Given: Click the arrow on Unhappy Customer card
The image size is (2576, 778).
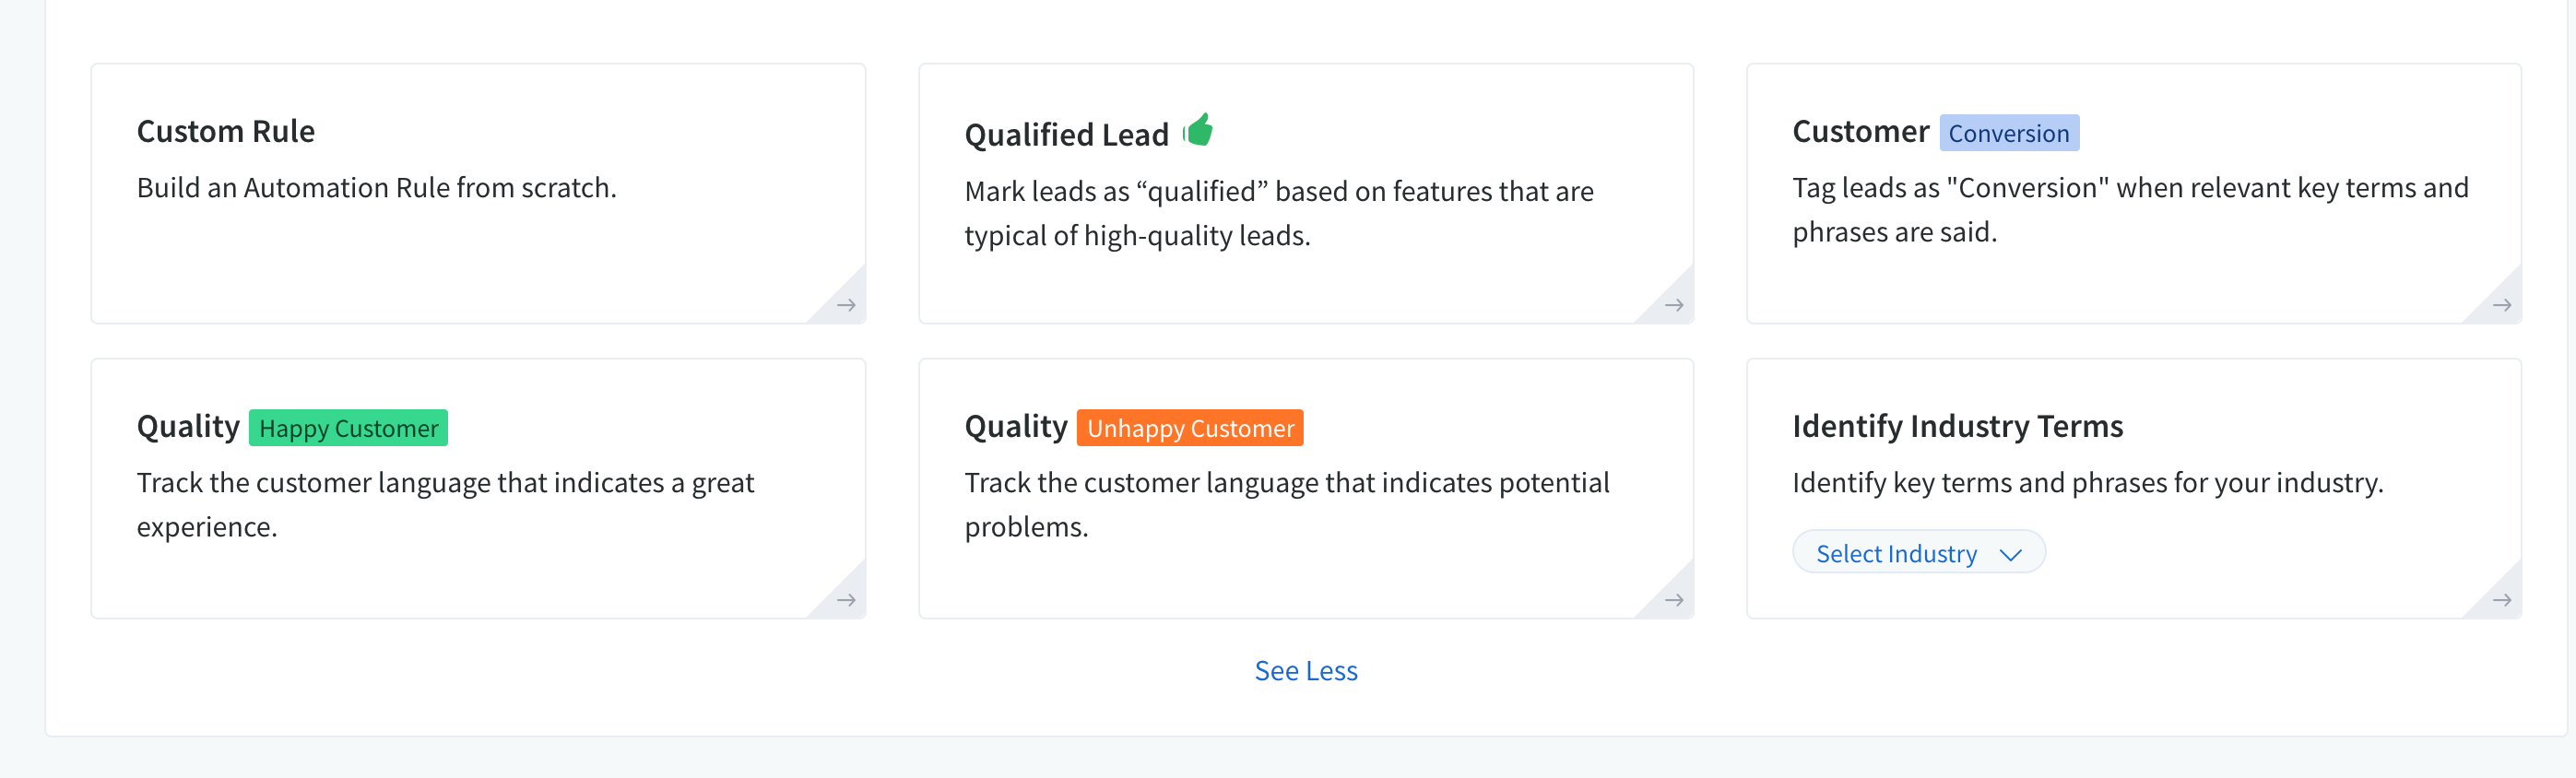Looking at the screenshot, I should [x=1674, y=600].
